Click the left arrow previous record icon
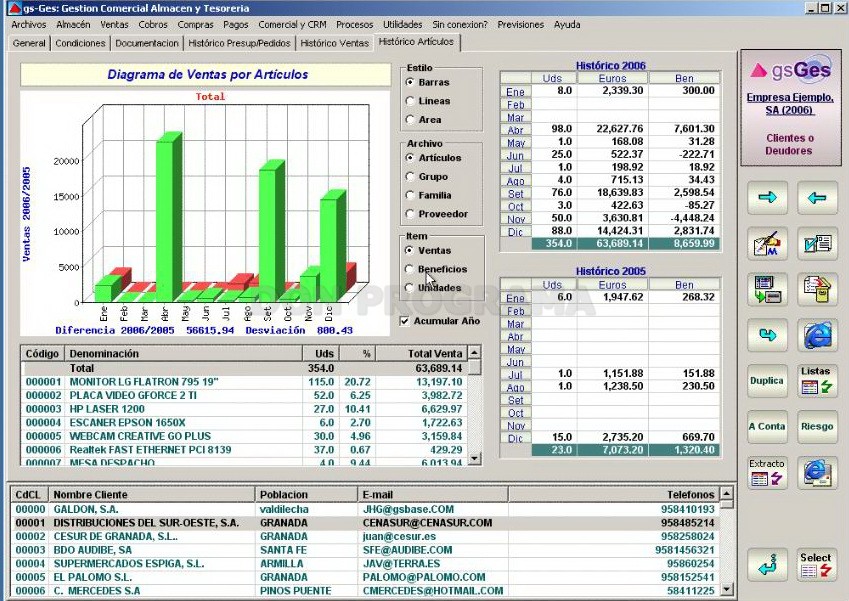This screenshot has width=849, height=601. [817, 198]
